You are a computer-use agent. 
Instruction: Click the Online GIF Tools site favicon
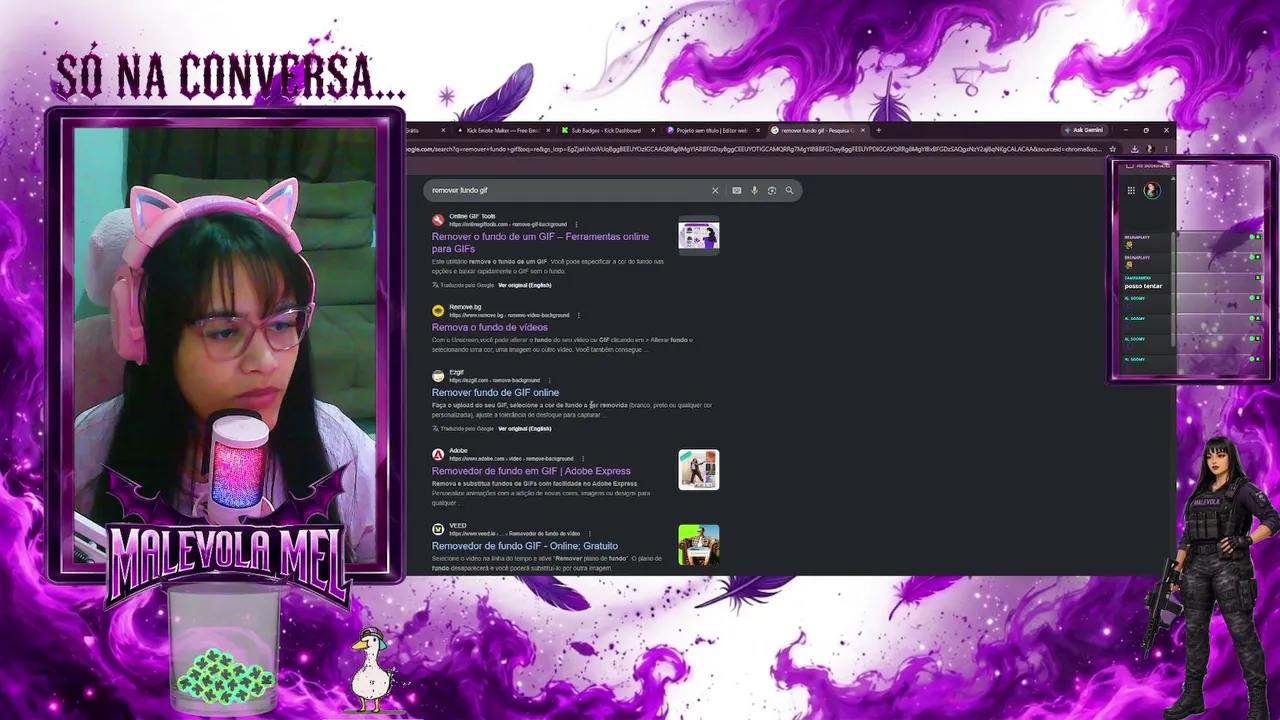[438, 220]
